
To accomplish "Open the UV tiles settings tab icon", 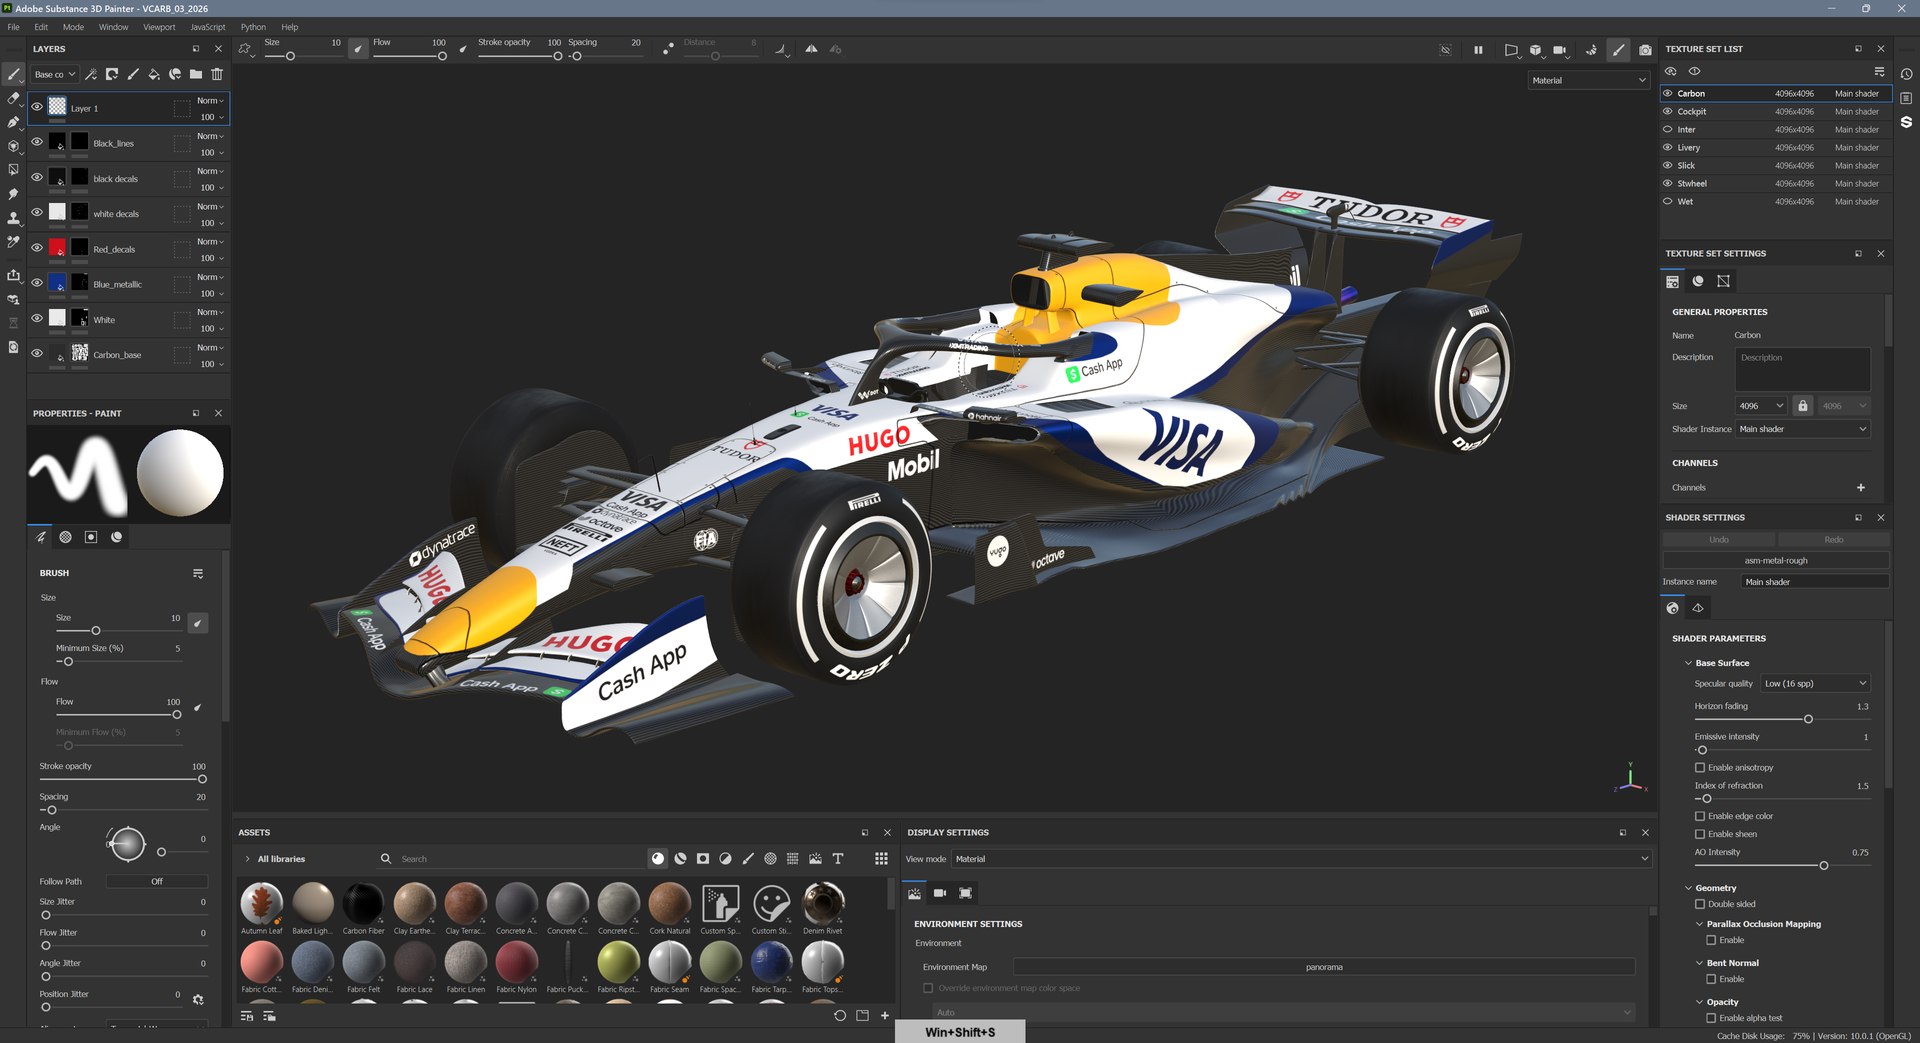I will pyautogui.click(x=1723, y=281).
